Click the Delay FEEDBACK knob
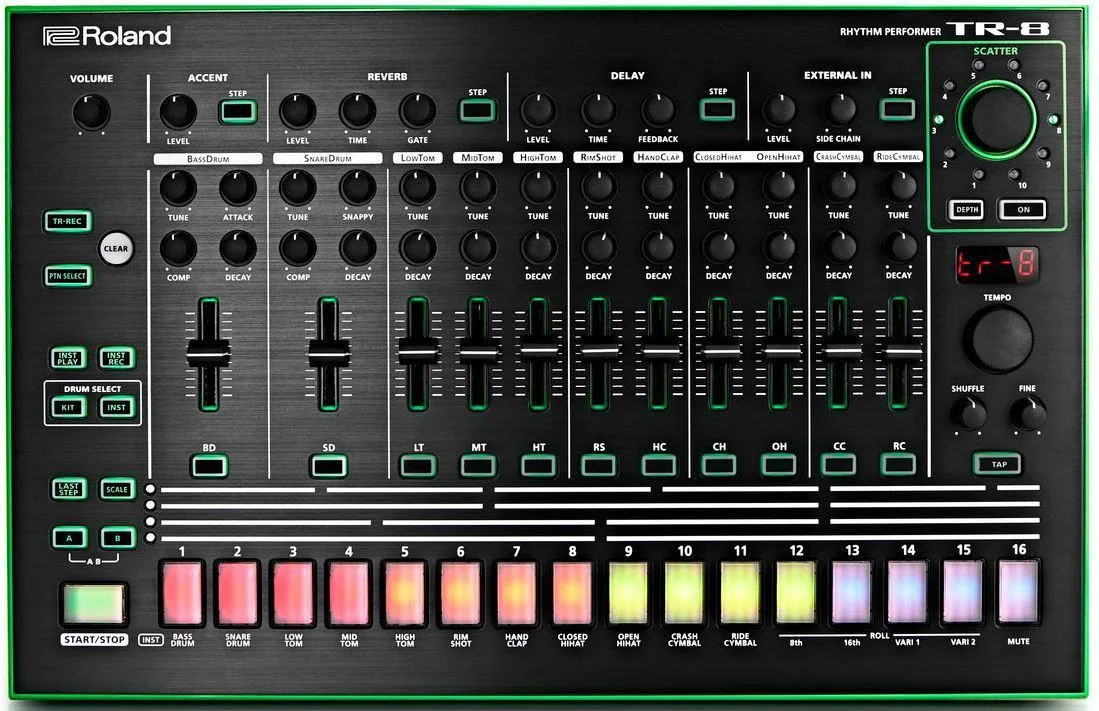Viewport: 1099px width, 711px height. pyautogui.click(x=657, y=110)
